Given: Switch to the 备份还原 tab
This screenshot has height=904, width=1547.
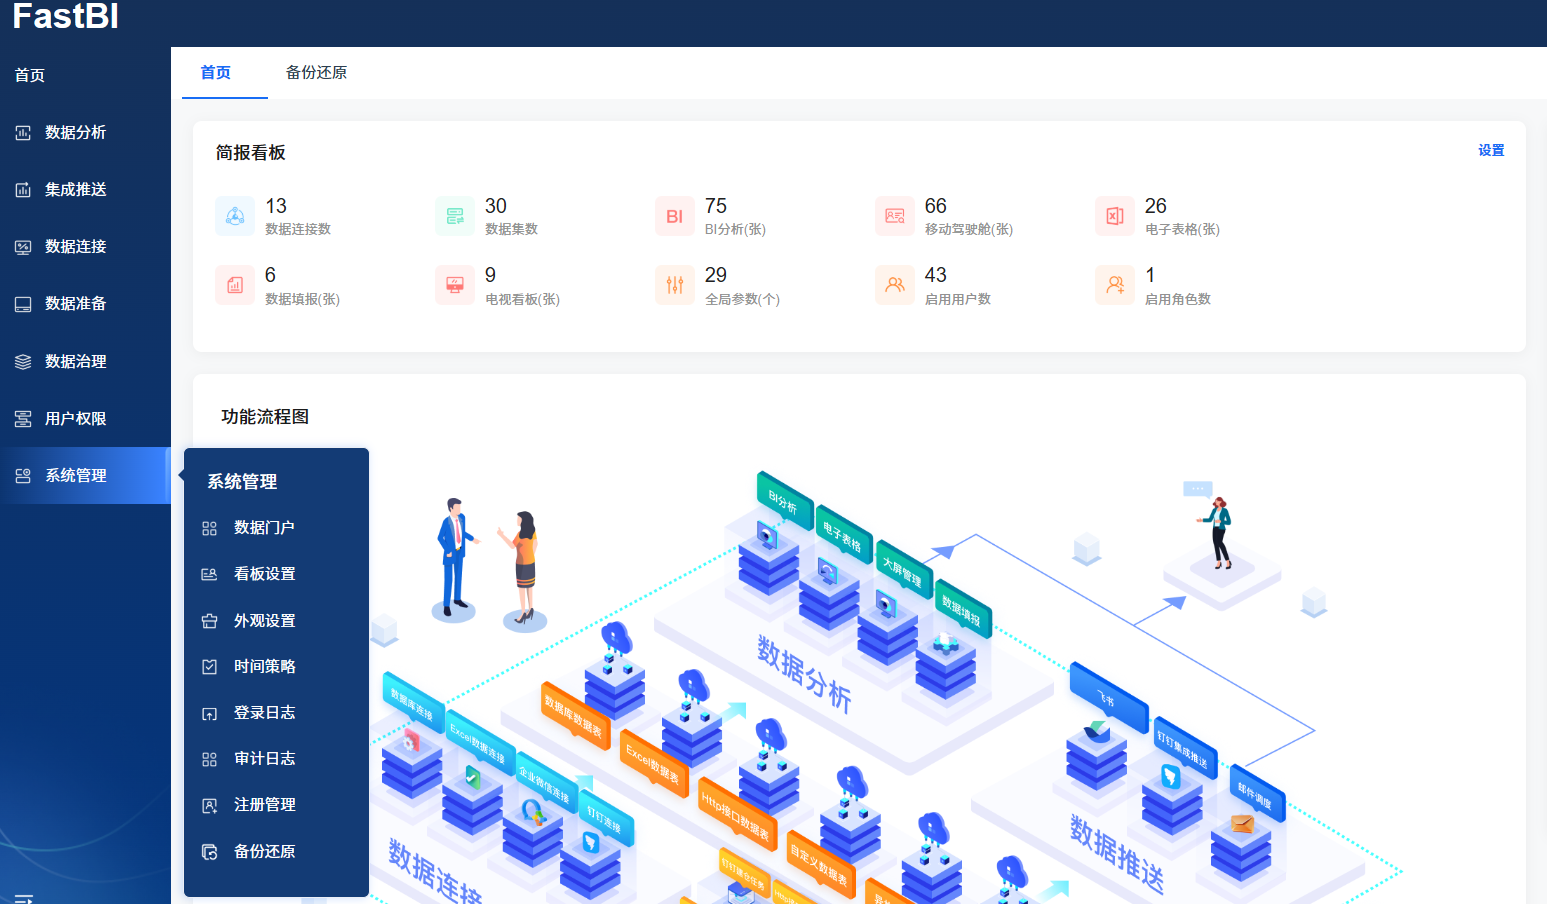Looking at the screenshot, I should coord(316,73).
